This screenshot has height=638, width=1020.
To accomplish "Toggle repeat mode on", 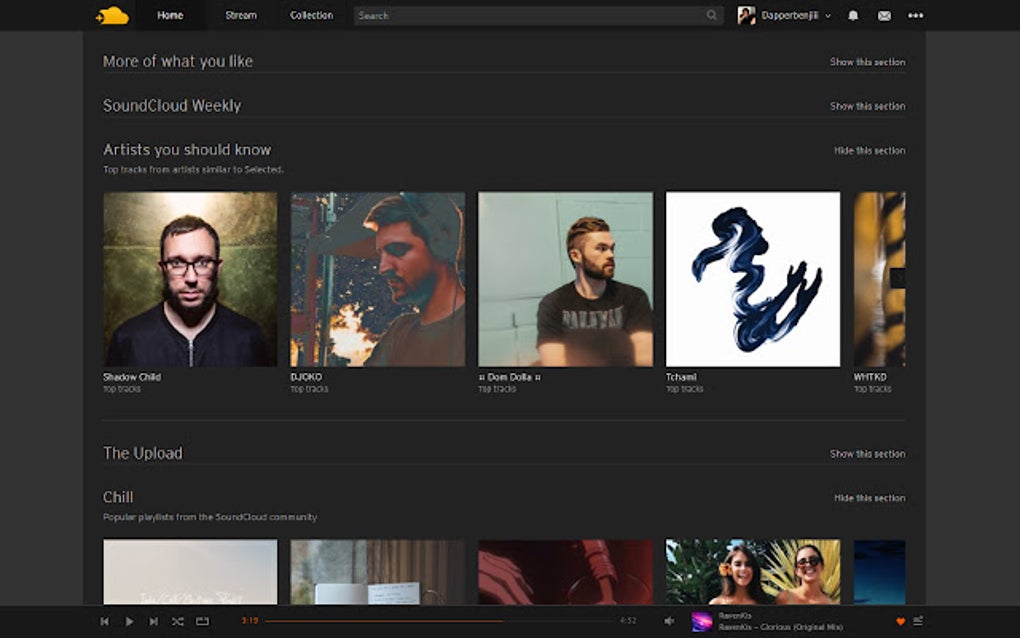I will [202, 621].
